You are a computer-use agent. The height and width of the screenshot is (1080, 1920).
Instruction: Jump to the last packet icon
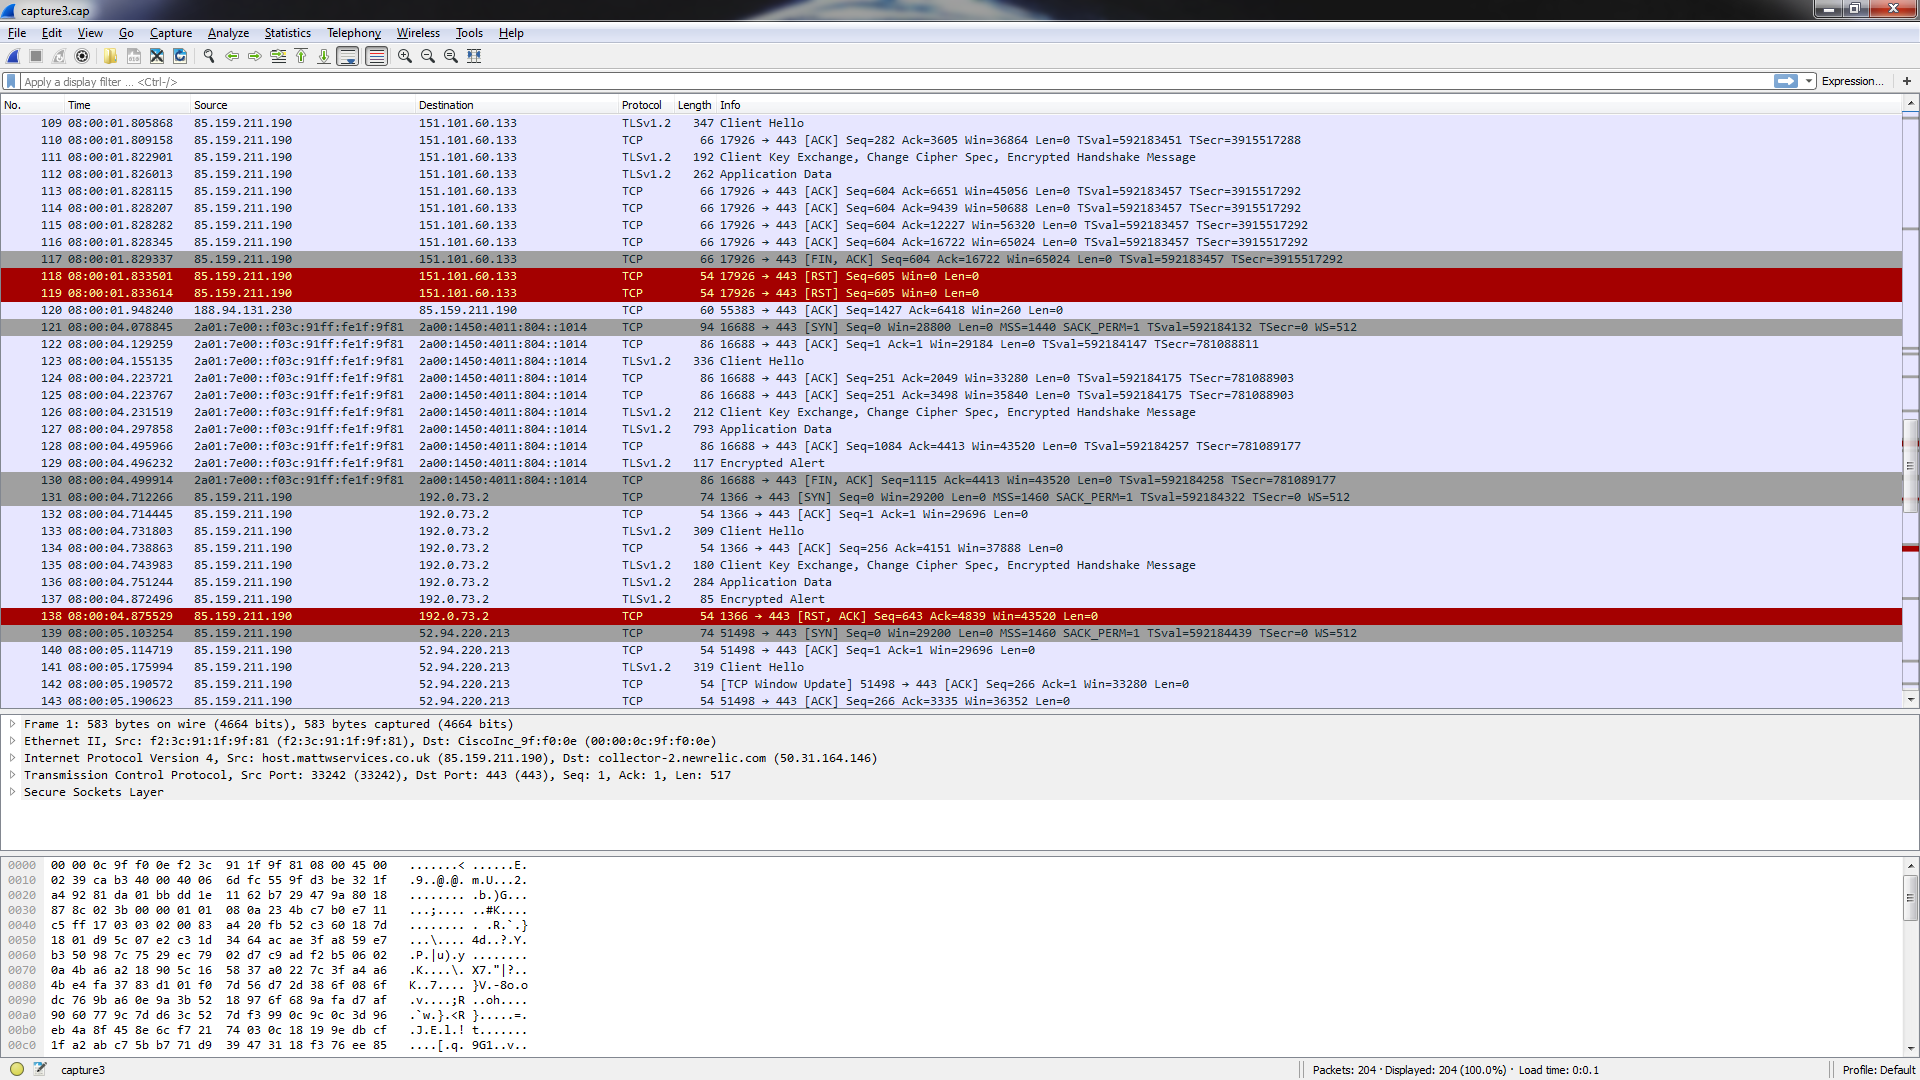pyautogui.click(x=324, y=56)
